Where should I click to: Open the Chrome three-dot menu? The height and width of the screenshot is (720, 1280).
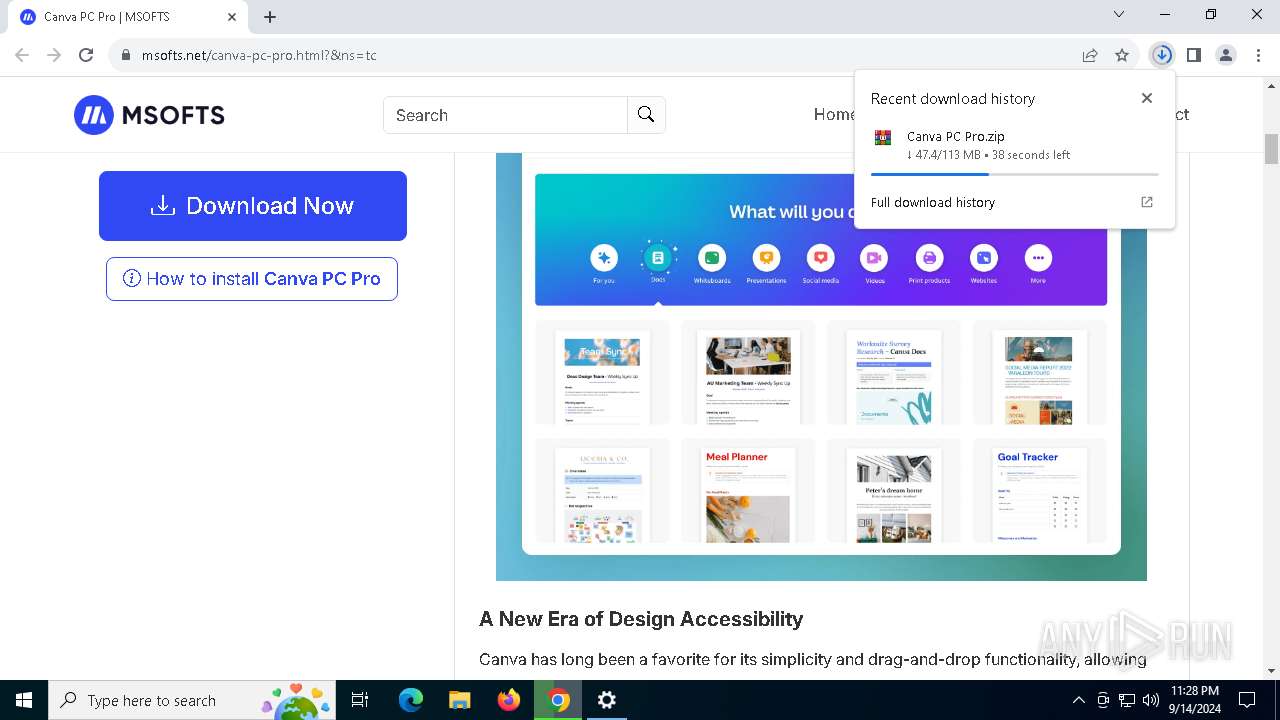pyautogui.click(x=1258, y=55)
